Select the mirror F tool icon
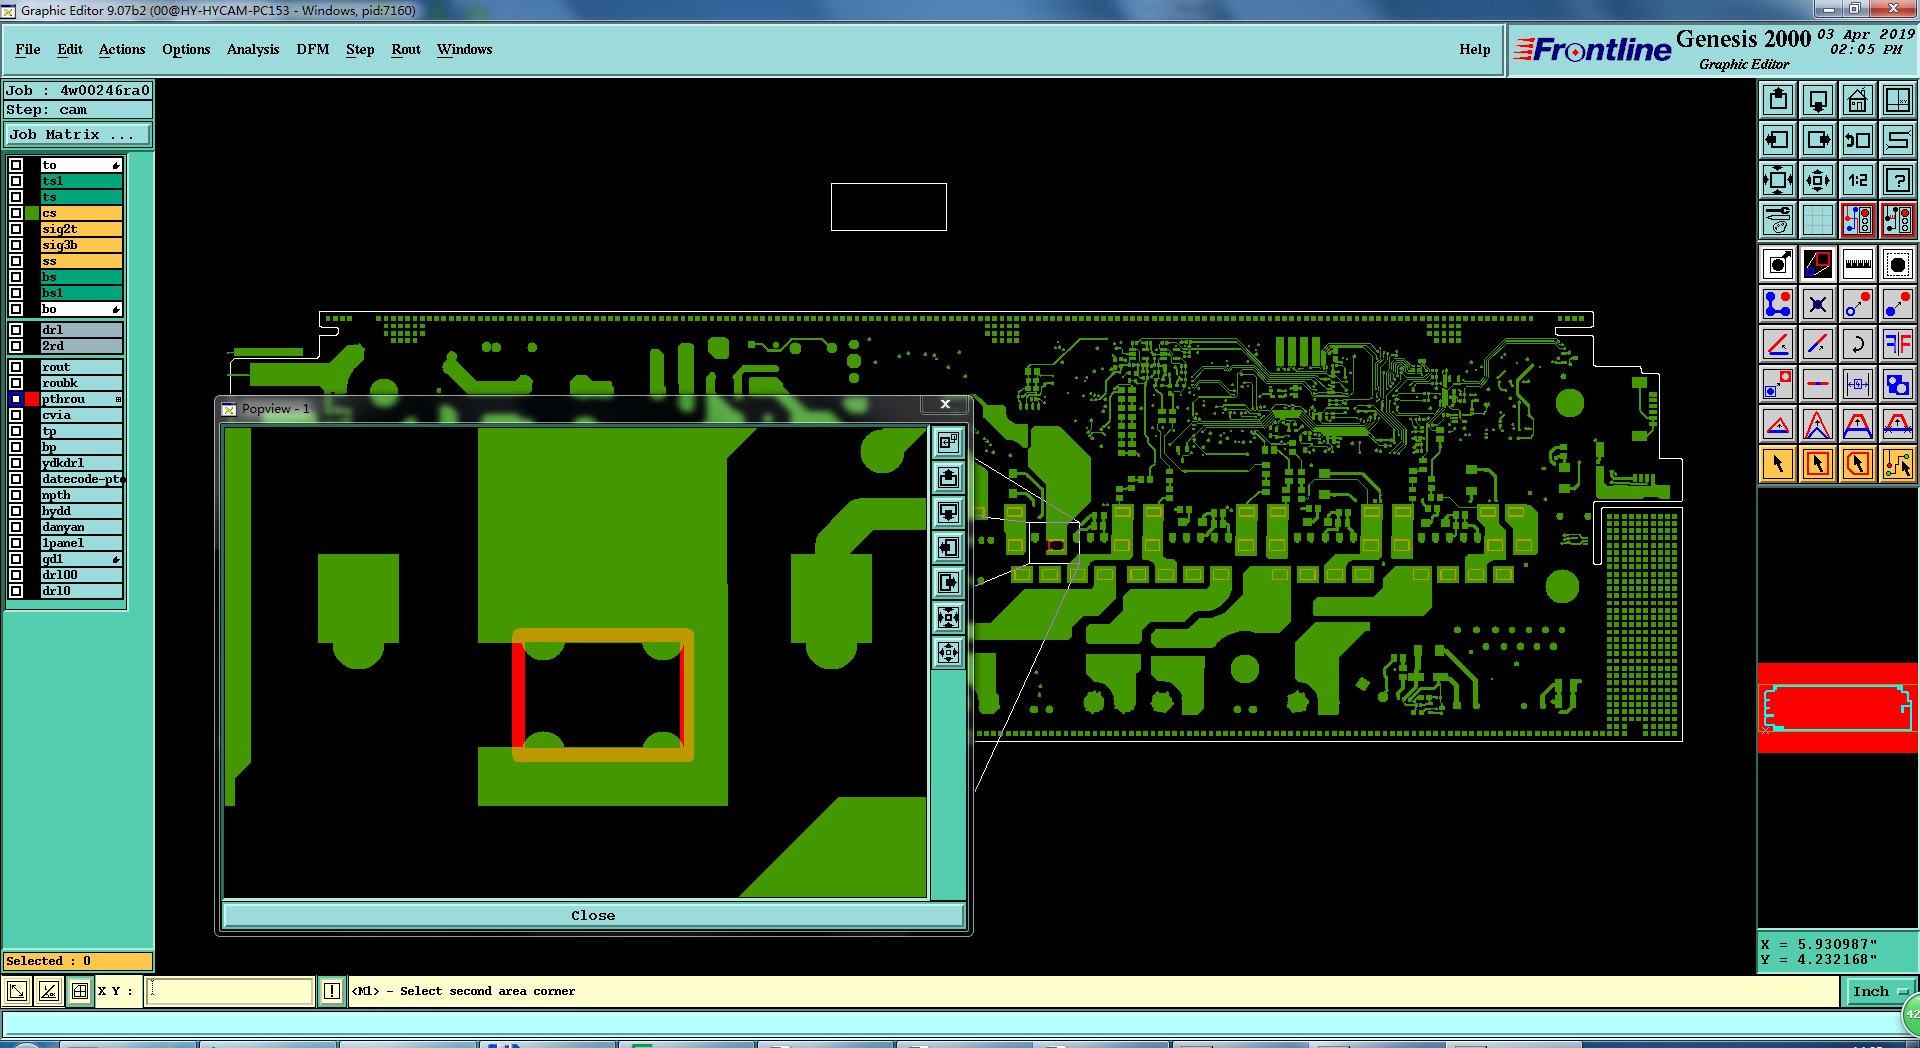 click(1898, 344)
